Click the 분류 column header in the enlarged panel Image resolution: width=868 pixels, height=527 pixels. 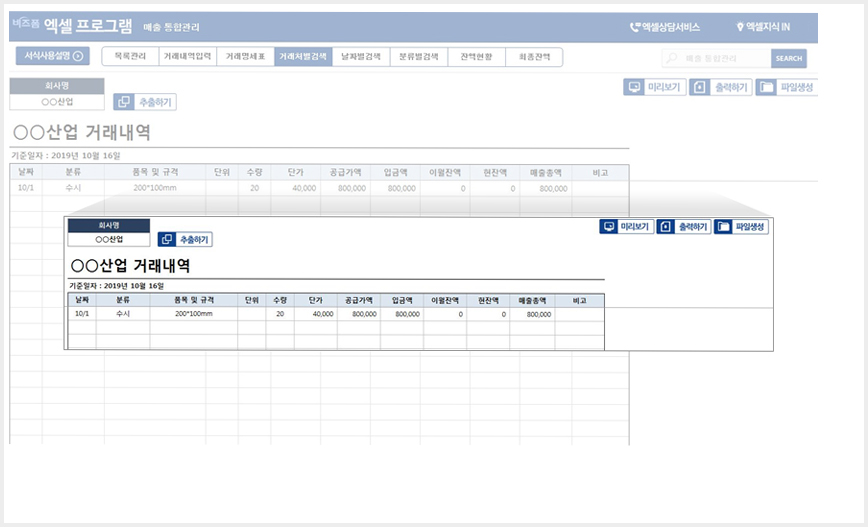point(123,300)
